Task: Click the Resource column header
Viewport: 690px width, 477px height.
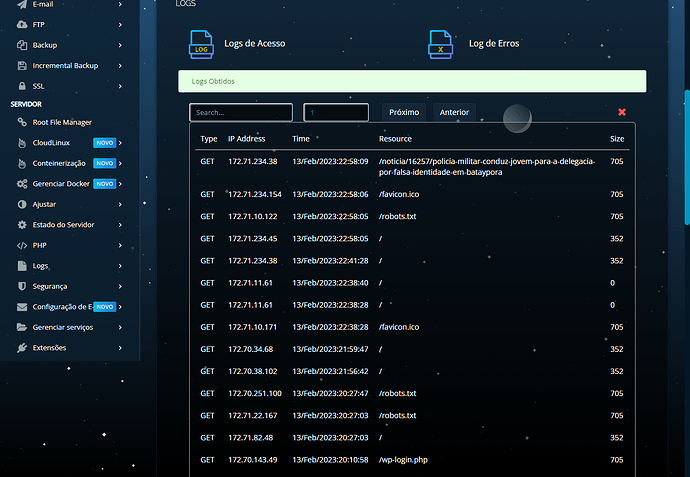Action: (x=395, y=139)
